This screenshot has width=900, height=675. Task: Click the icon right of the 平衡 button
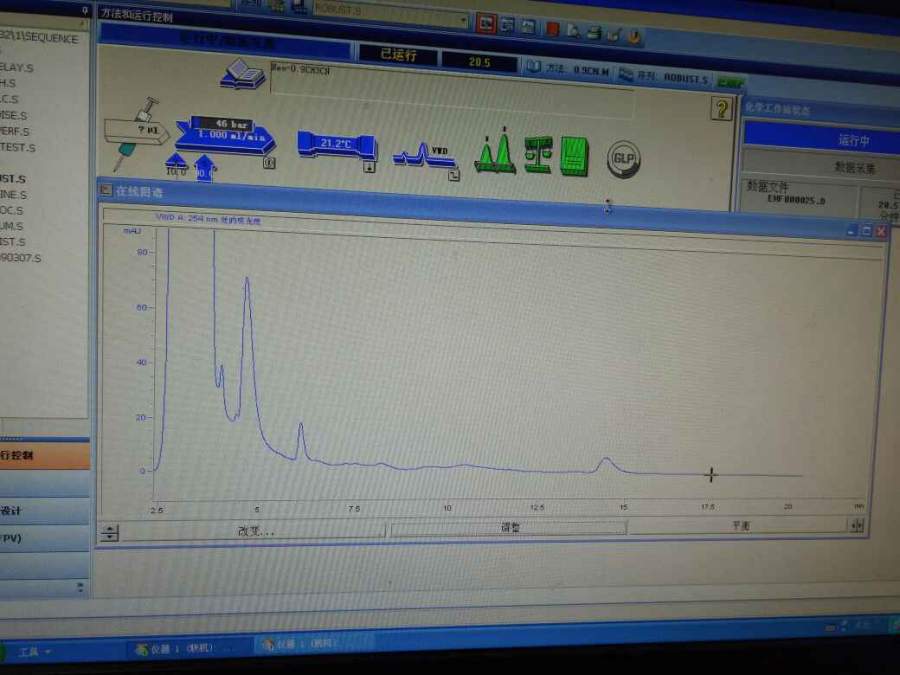(857, 525)
